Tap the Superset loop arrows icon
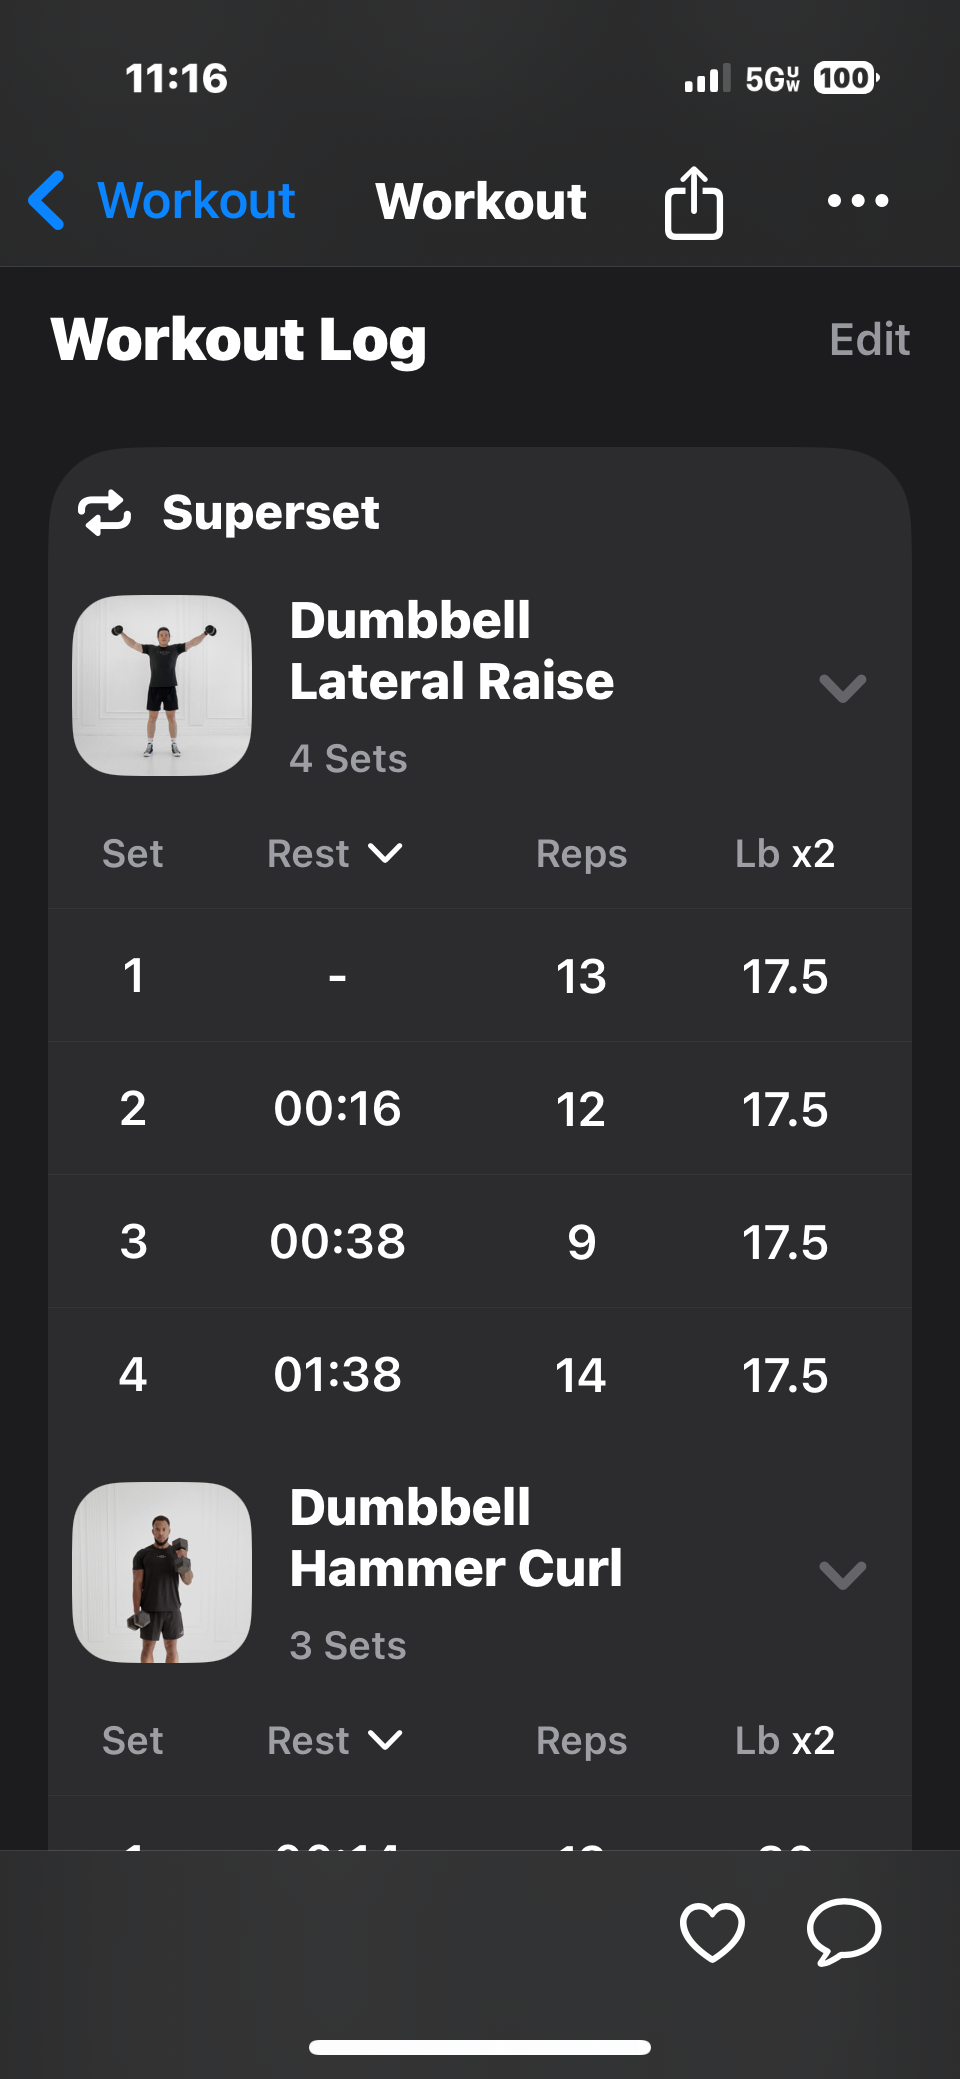Screen dimensions: 960x2079 click(x=105, y=513)
